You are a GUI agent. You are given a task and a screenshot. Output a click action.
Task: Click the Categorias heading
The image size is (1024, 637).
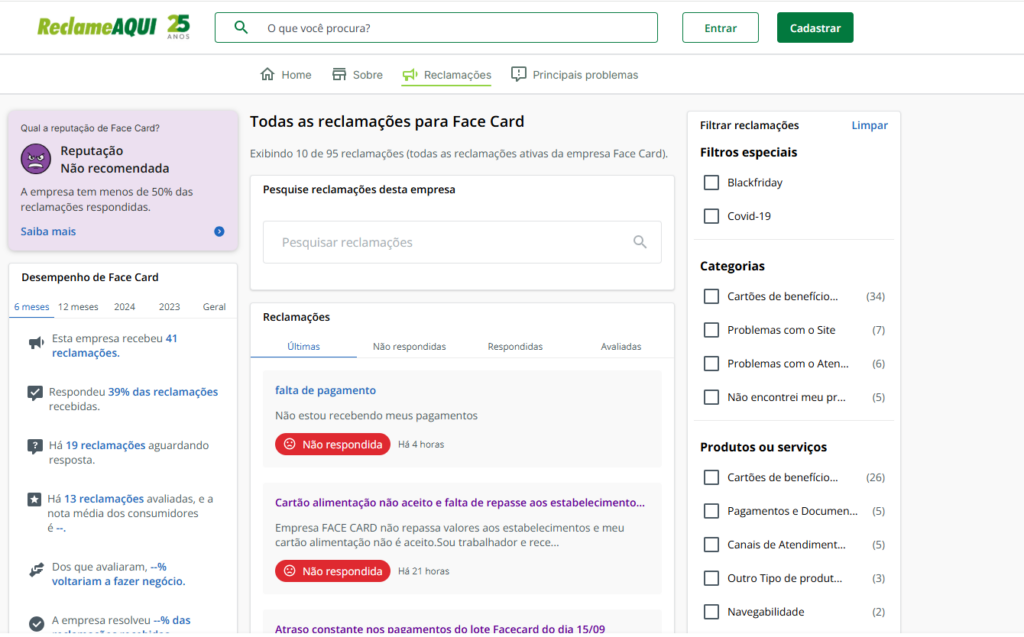(x=732, y=266)
